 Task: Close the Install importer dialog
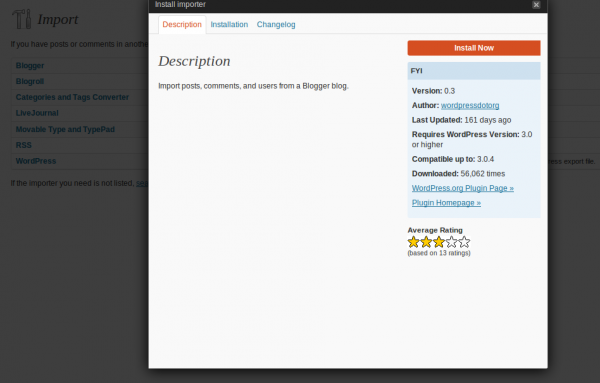536,5
